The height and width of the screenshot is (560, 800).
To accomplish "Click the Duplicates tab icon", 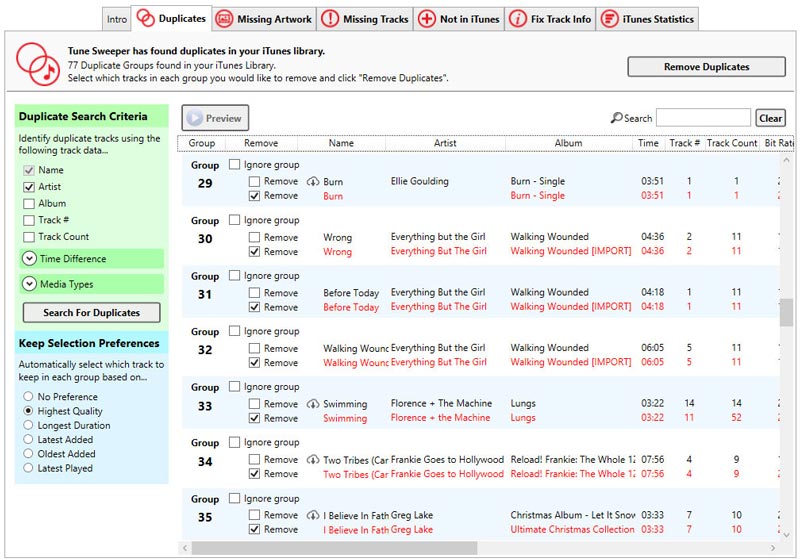I will pyautogui.click(x=146, y=19).
